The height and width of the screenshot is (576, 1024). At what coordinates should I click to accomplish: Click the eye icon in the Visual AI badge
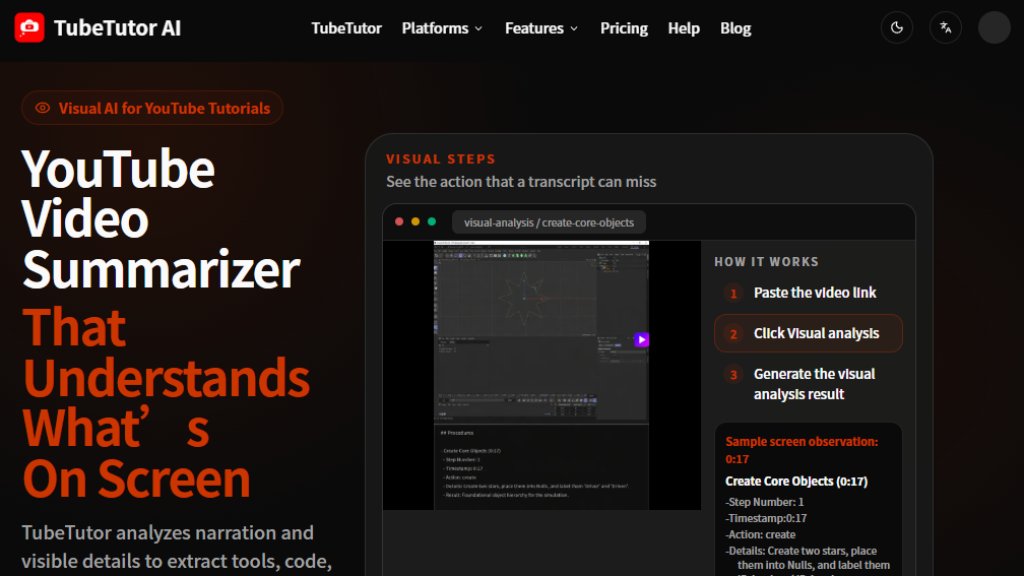[x=42, y=108]
